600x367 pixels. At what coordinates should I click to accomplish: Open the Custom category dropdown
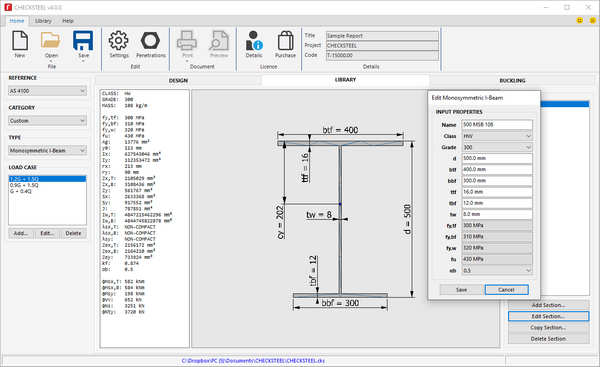point(48,121)
